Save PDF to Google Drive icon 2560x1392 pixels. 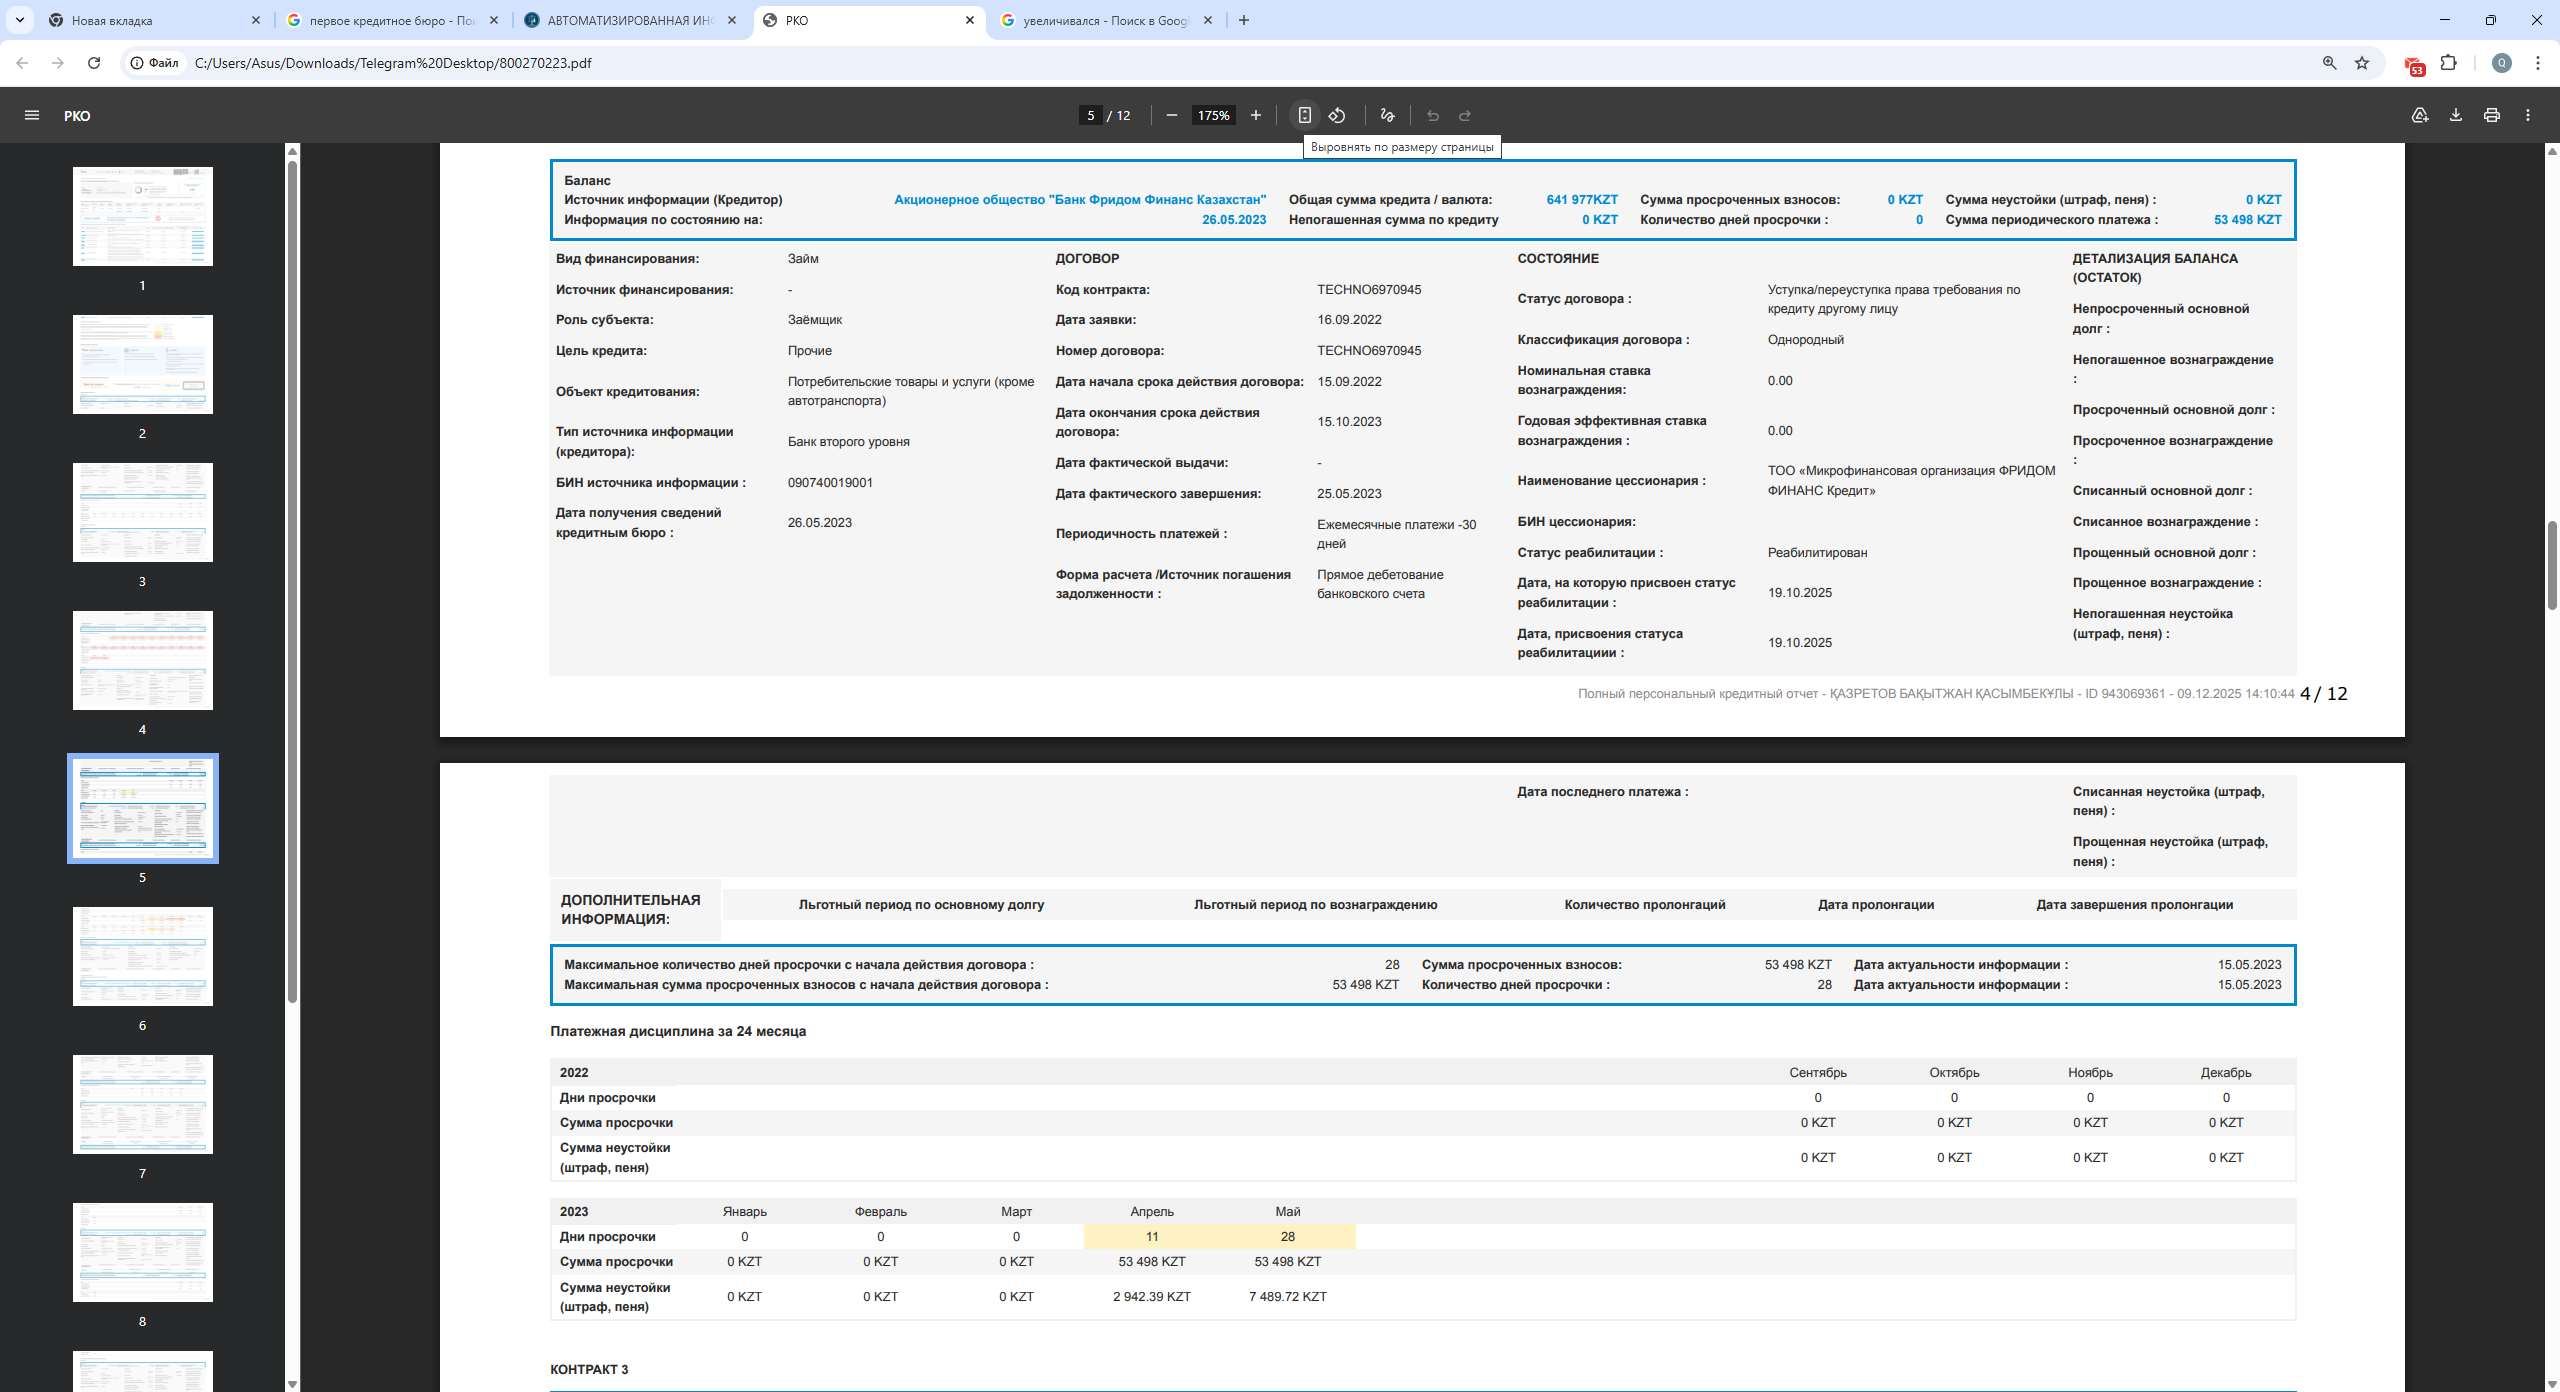tap(2419, 115)
